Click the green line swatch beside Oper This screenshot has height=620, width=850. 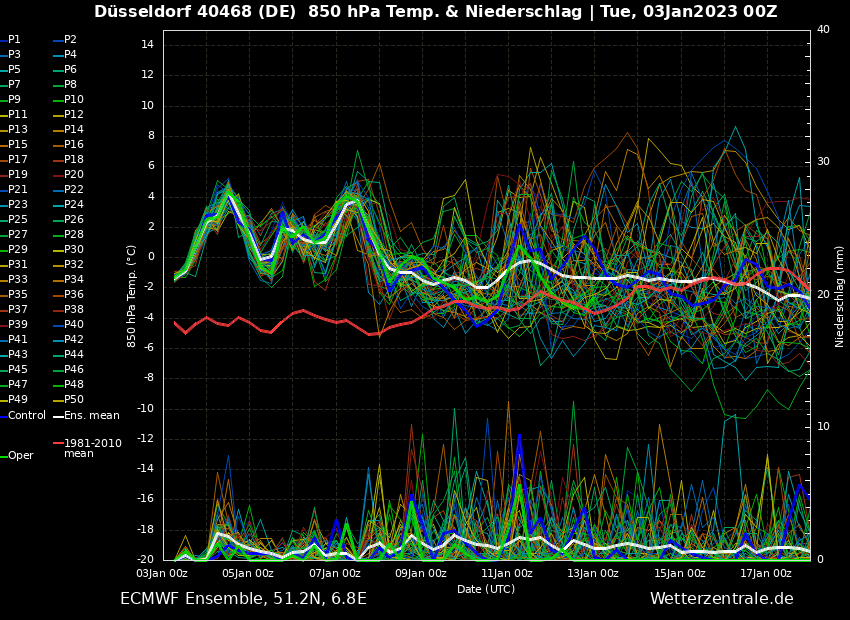pyautogui.click(x=4, y=456)
